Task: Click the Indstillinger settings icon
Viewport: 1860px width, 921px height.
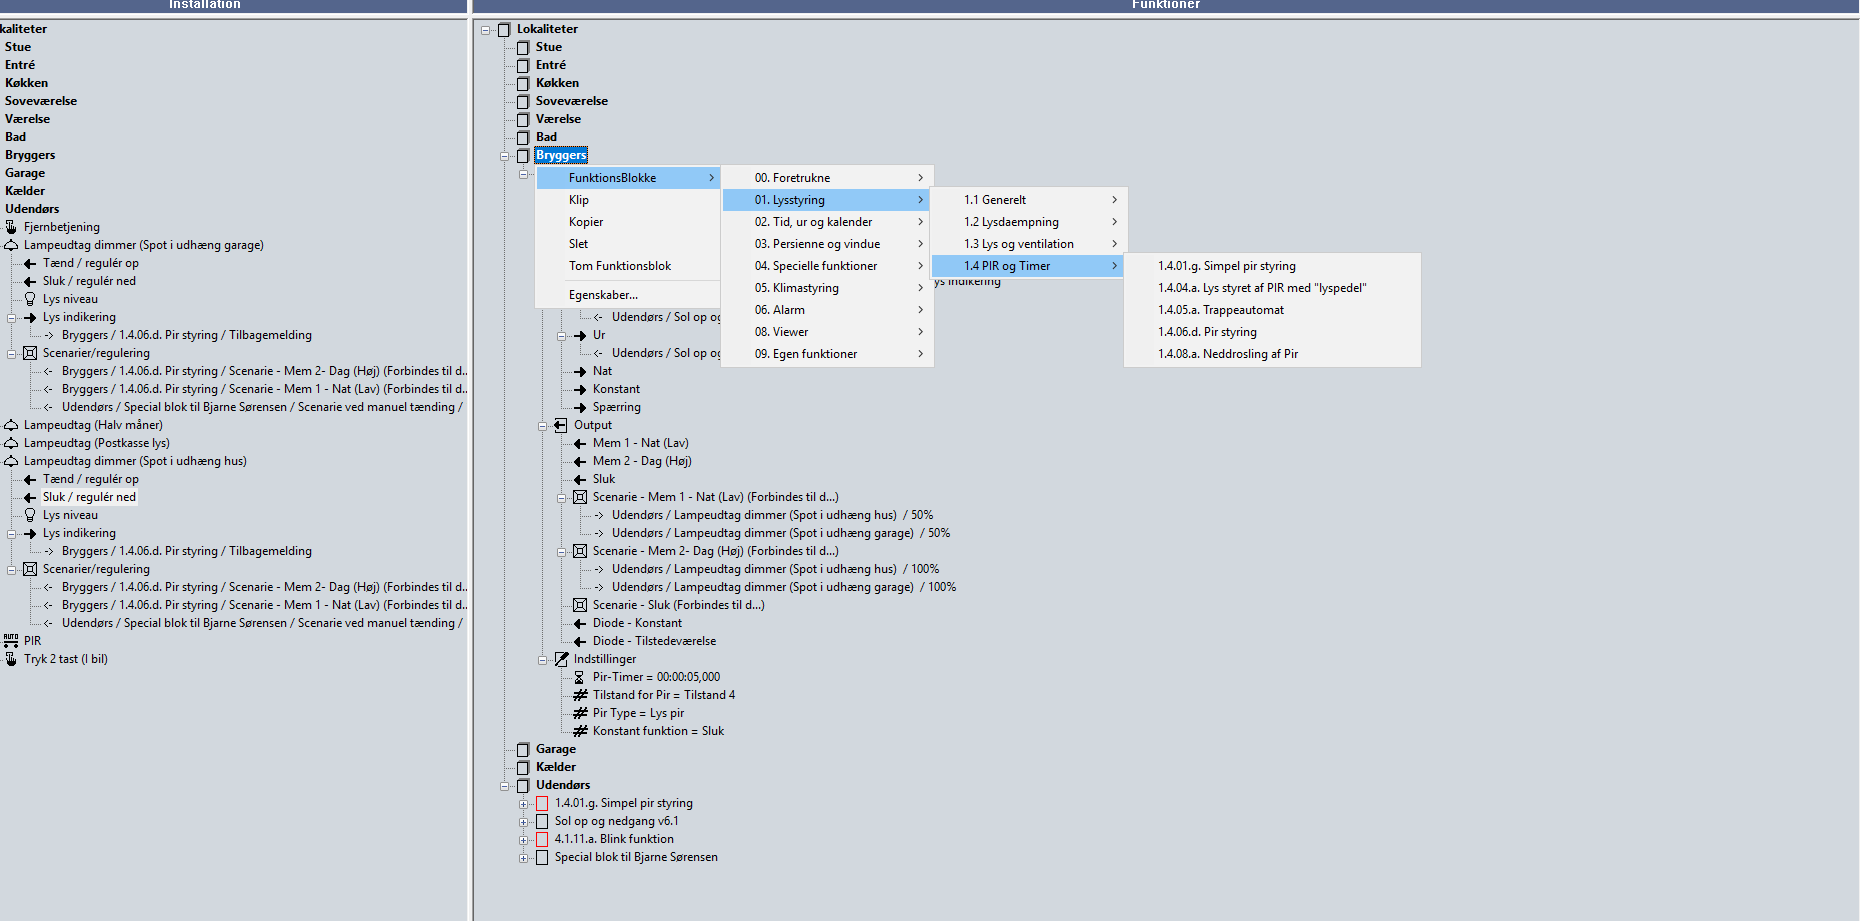Action: [561, 659]
